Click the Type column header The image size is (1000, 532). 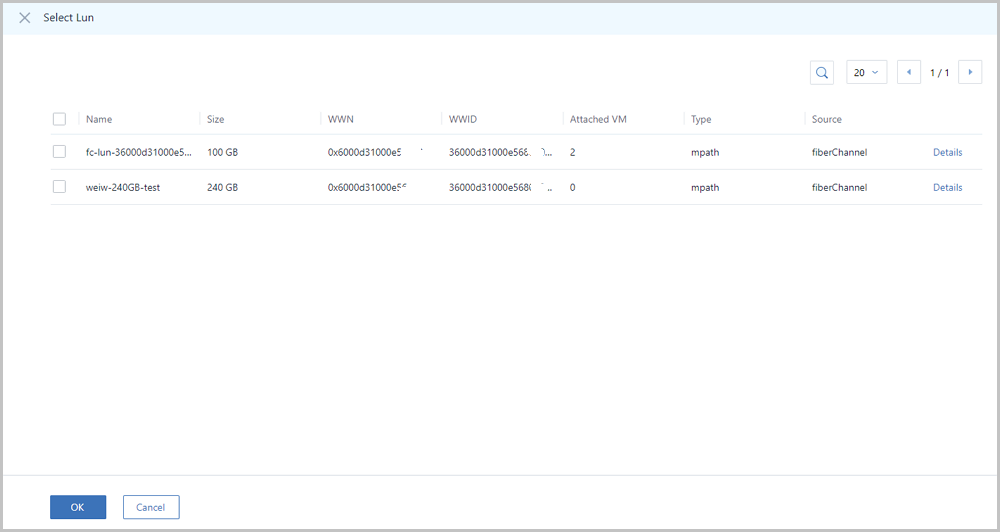click(x=701, y=119)
